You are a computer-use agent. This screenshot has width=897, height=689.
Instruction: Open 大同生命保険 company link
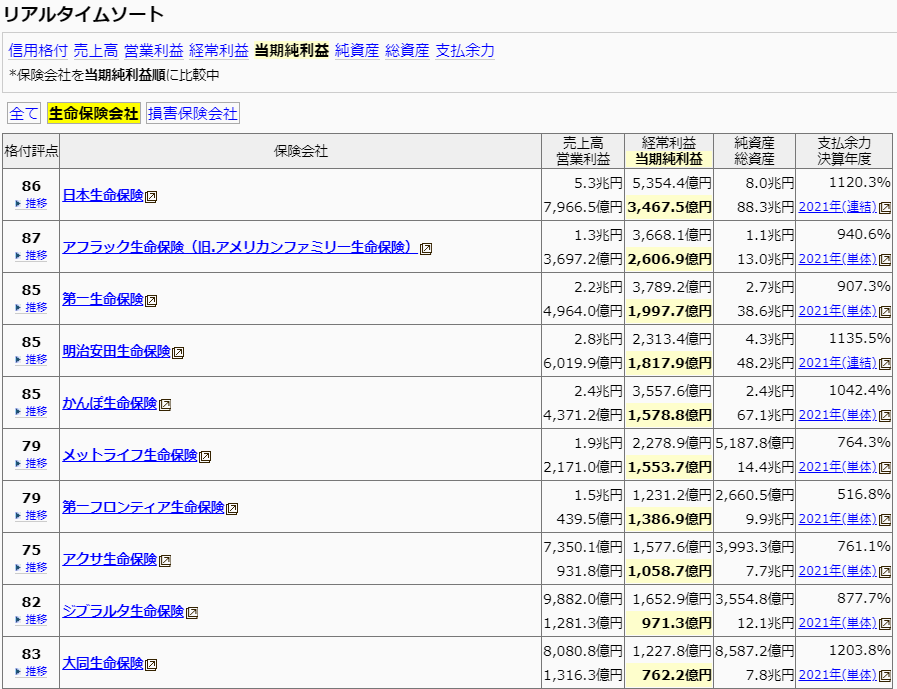103,664
